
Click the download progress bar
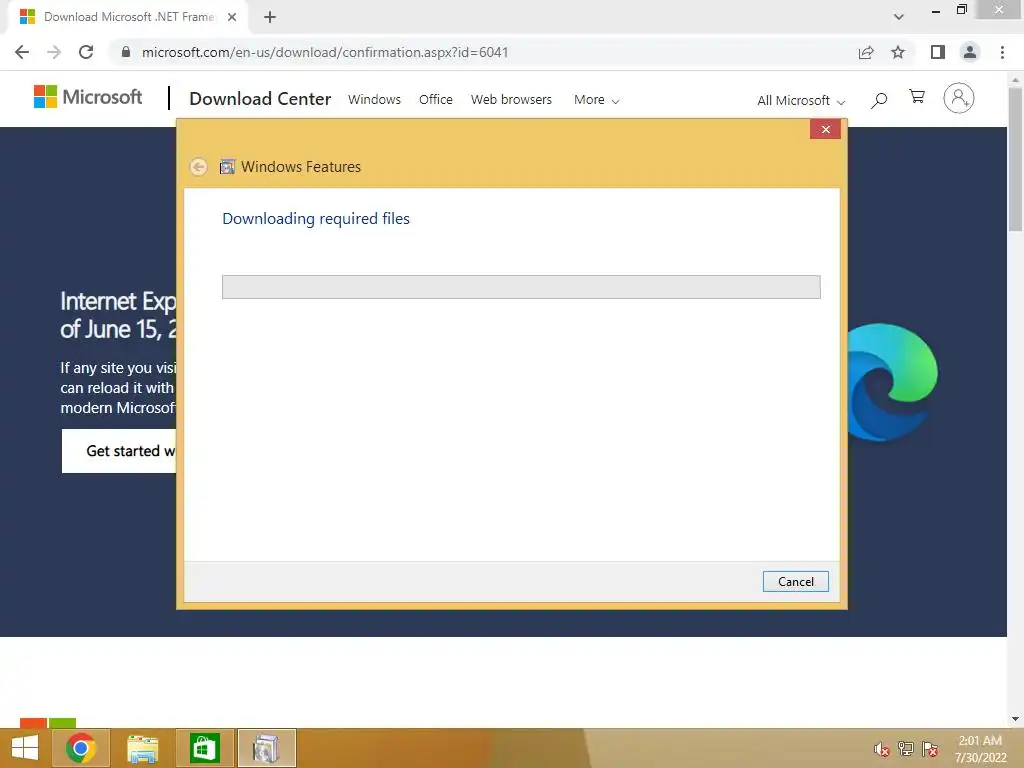point(521,287)
